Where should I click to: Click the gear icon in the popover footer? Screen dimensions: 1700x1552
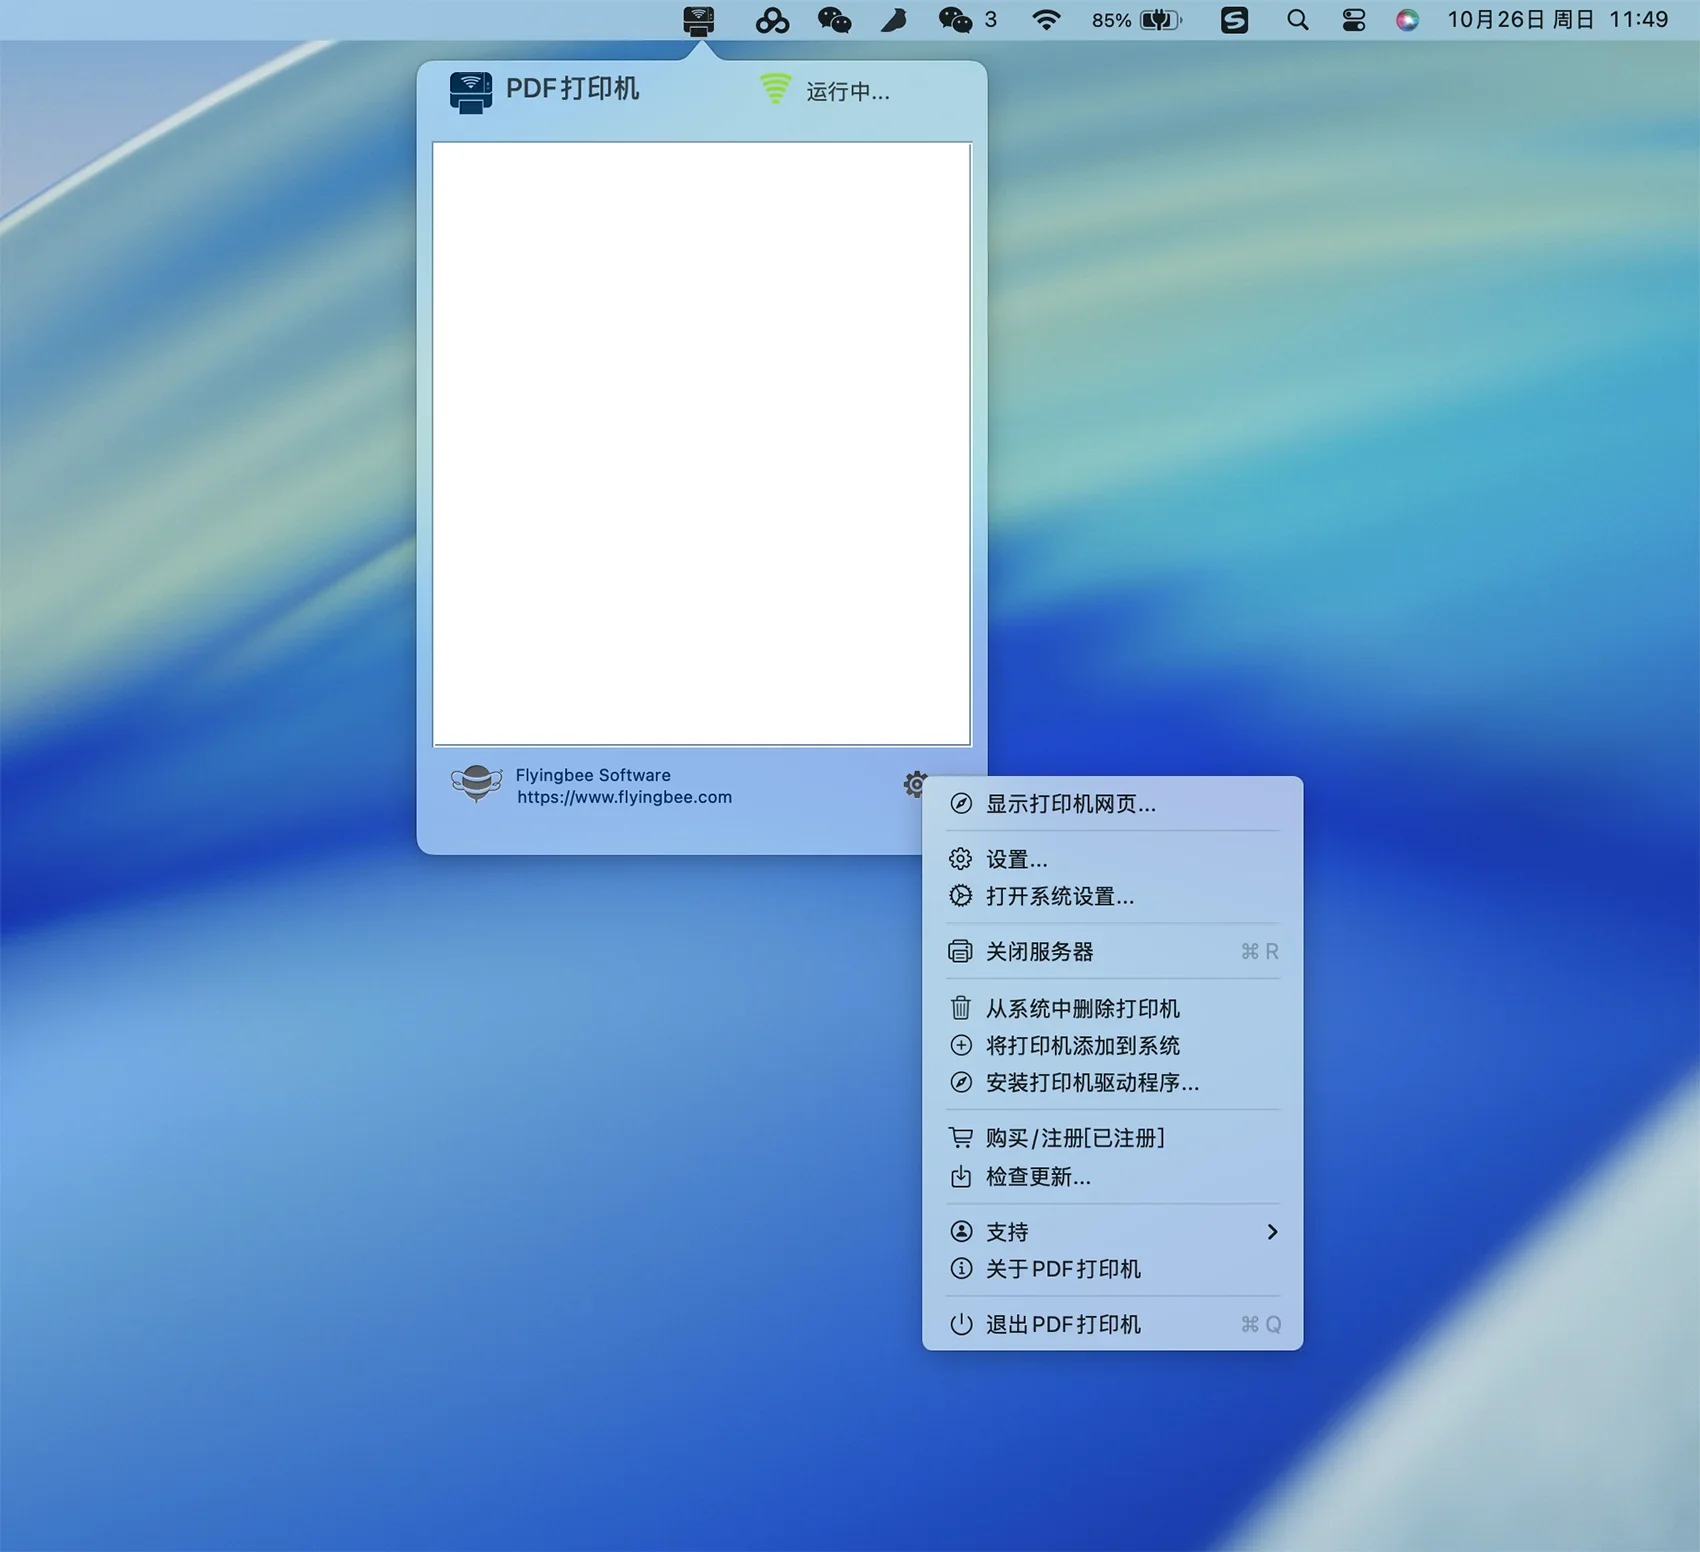(x=914, y=784)
